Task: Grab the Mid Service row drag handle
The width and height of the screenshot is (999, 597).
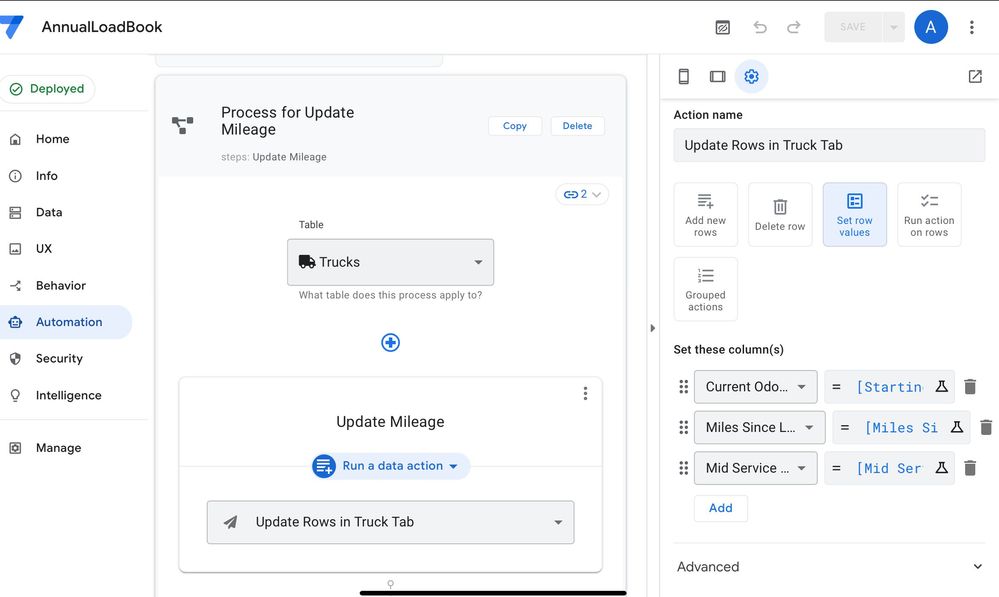Action: tap(684, 468)
